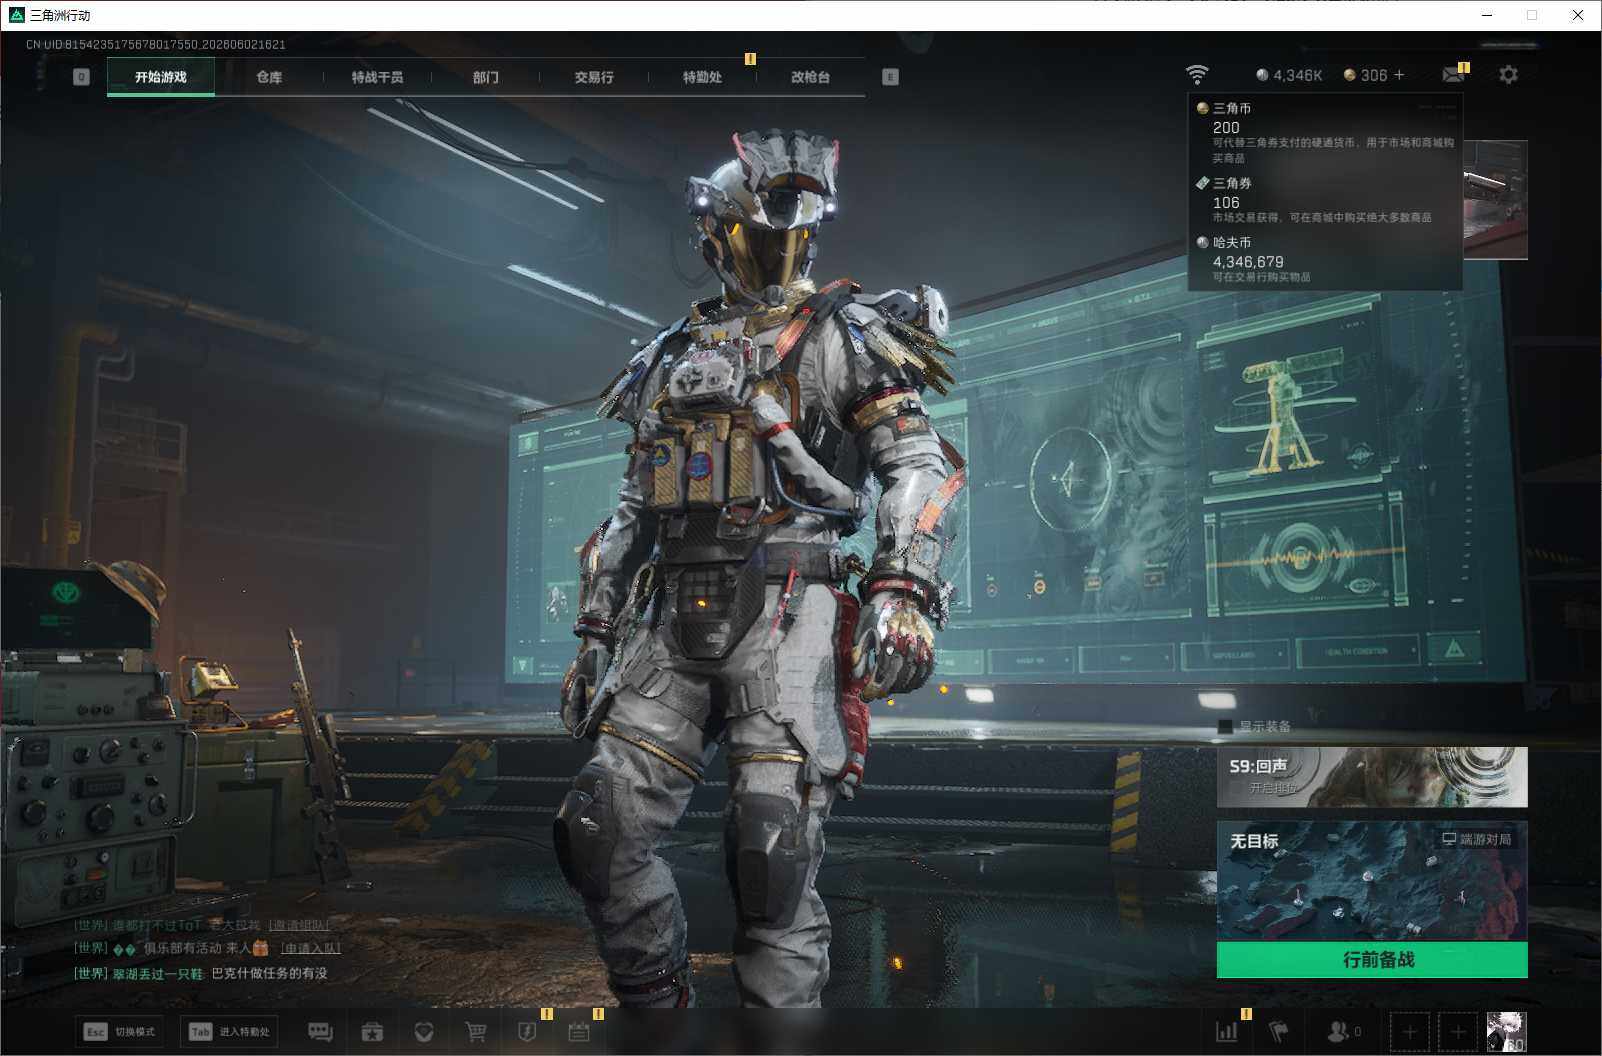Screen dimensions: 1602x1056
Task: Click the 邀请组队 link in world chat
Action: tap(298, 926)
